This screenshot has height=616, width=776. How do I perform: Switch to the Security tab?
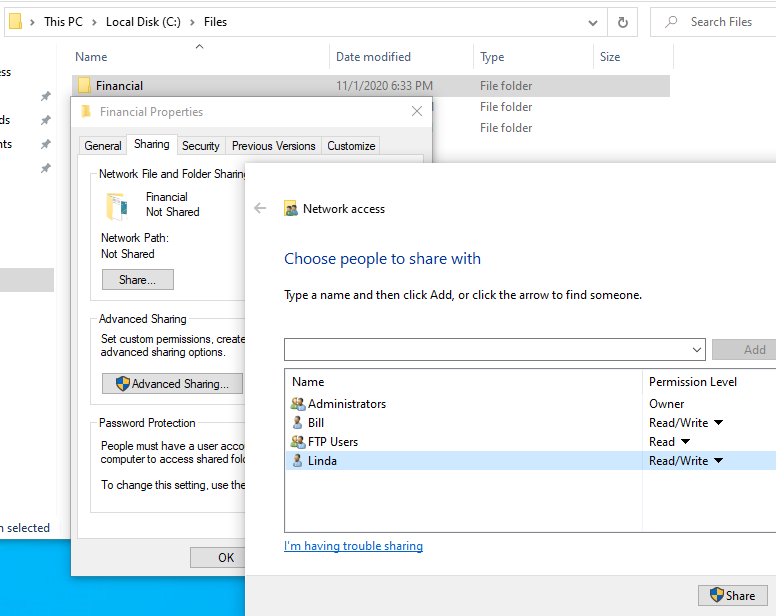pos(200,146)
